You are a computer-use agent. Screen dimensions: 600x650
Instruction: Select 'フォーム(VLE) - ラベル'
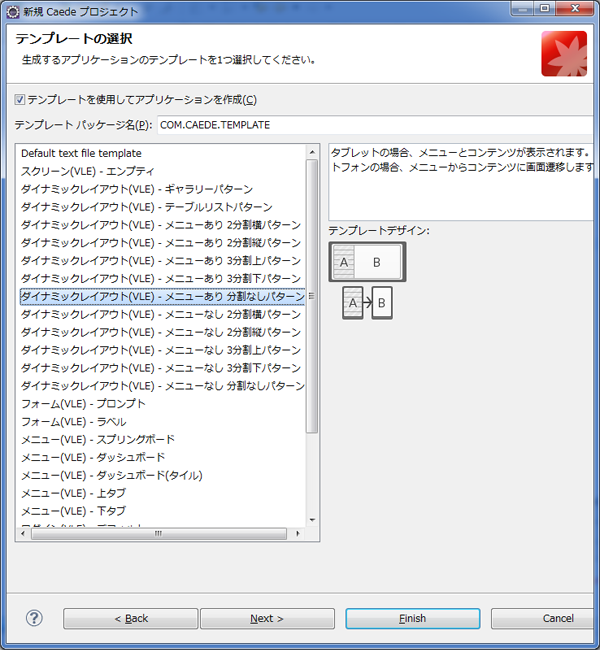click(x=163, y=422)
